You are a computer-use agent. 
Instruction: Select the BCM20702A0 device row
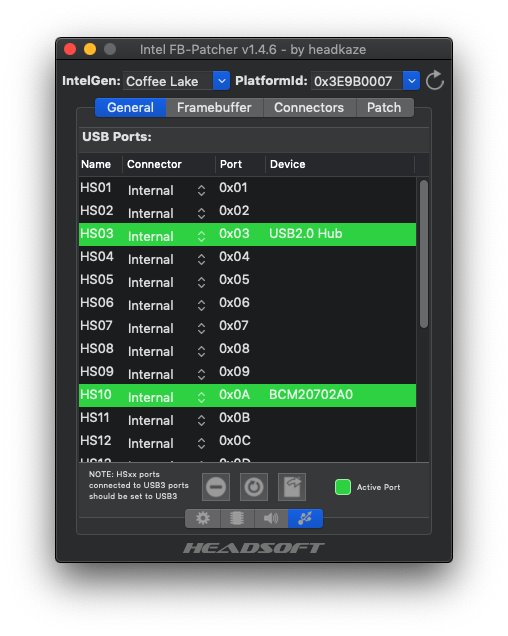point(248,395)
